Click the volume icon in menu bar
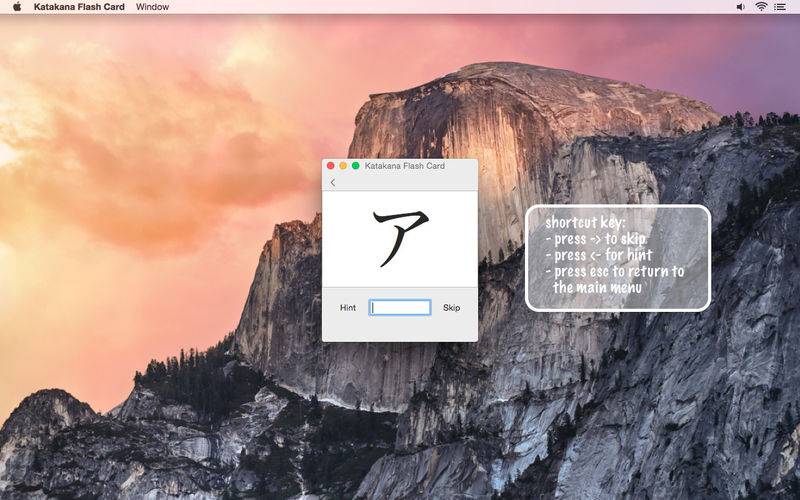The width and height of the screenshot is (800, 500). 740,7
